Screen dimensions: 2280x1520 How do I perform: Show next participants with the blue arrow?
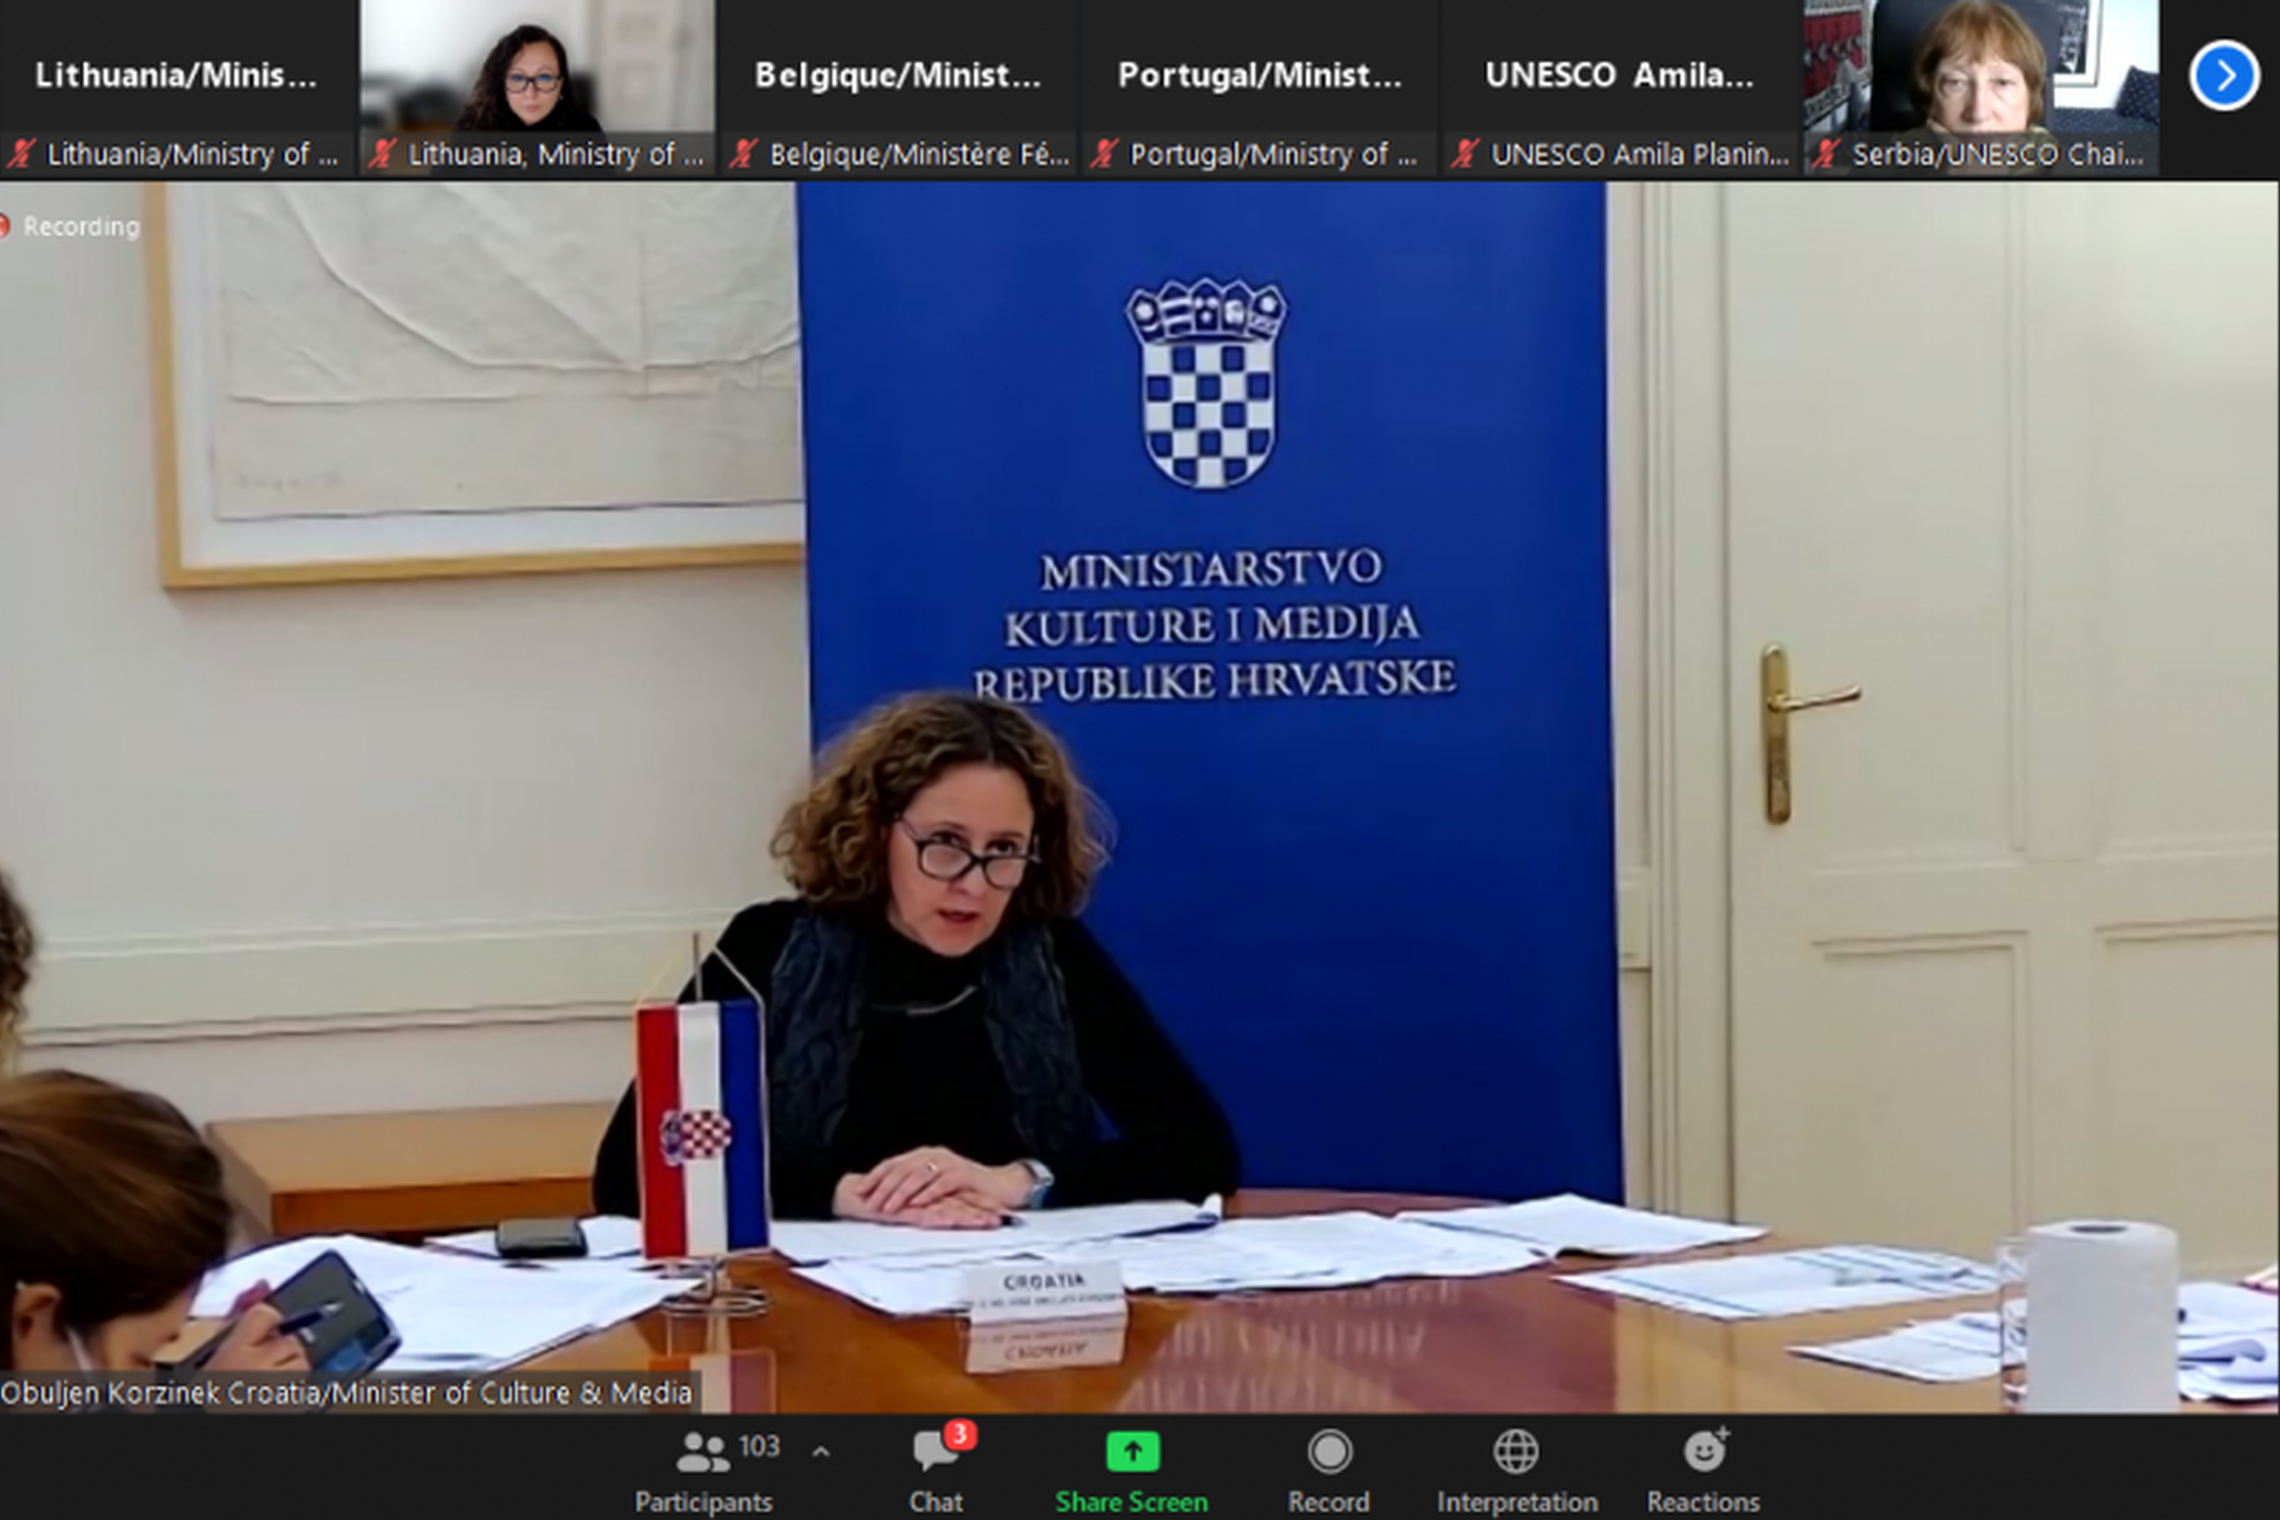pyautogui.click(x=2224, y=75)
